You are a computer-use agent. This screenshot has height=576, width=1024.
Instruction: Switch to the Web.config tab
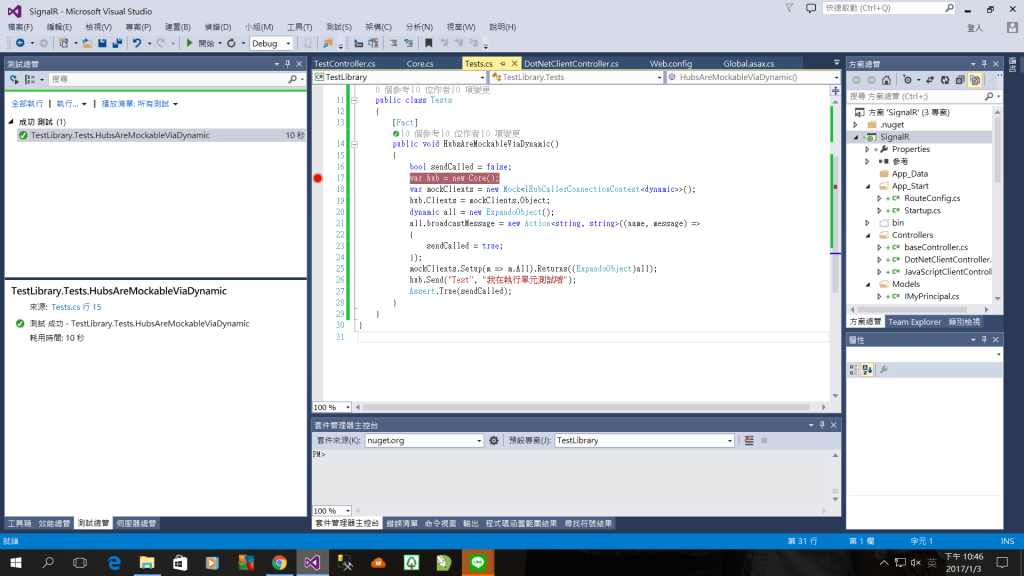(x=670, y=63)
